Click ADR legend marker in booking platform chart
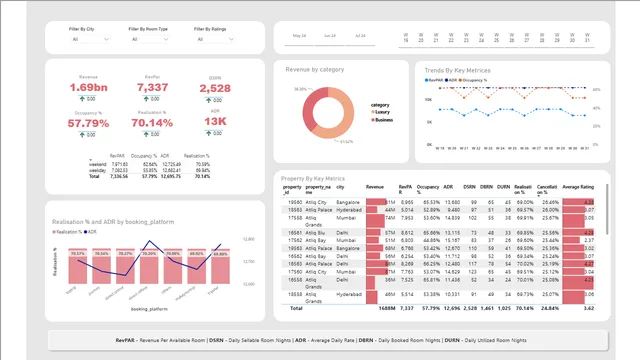The image size is (640, 360). (85, 232)
